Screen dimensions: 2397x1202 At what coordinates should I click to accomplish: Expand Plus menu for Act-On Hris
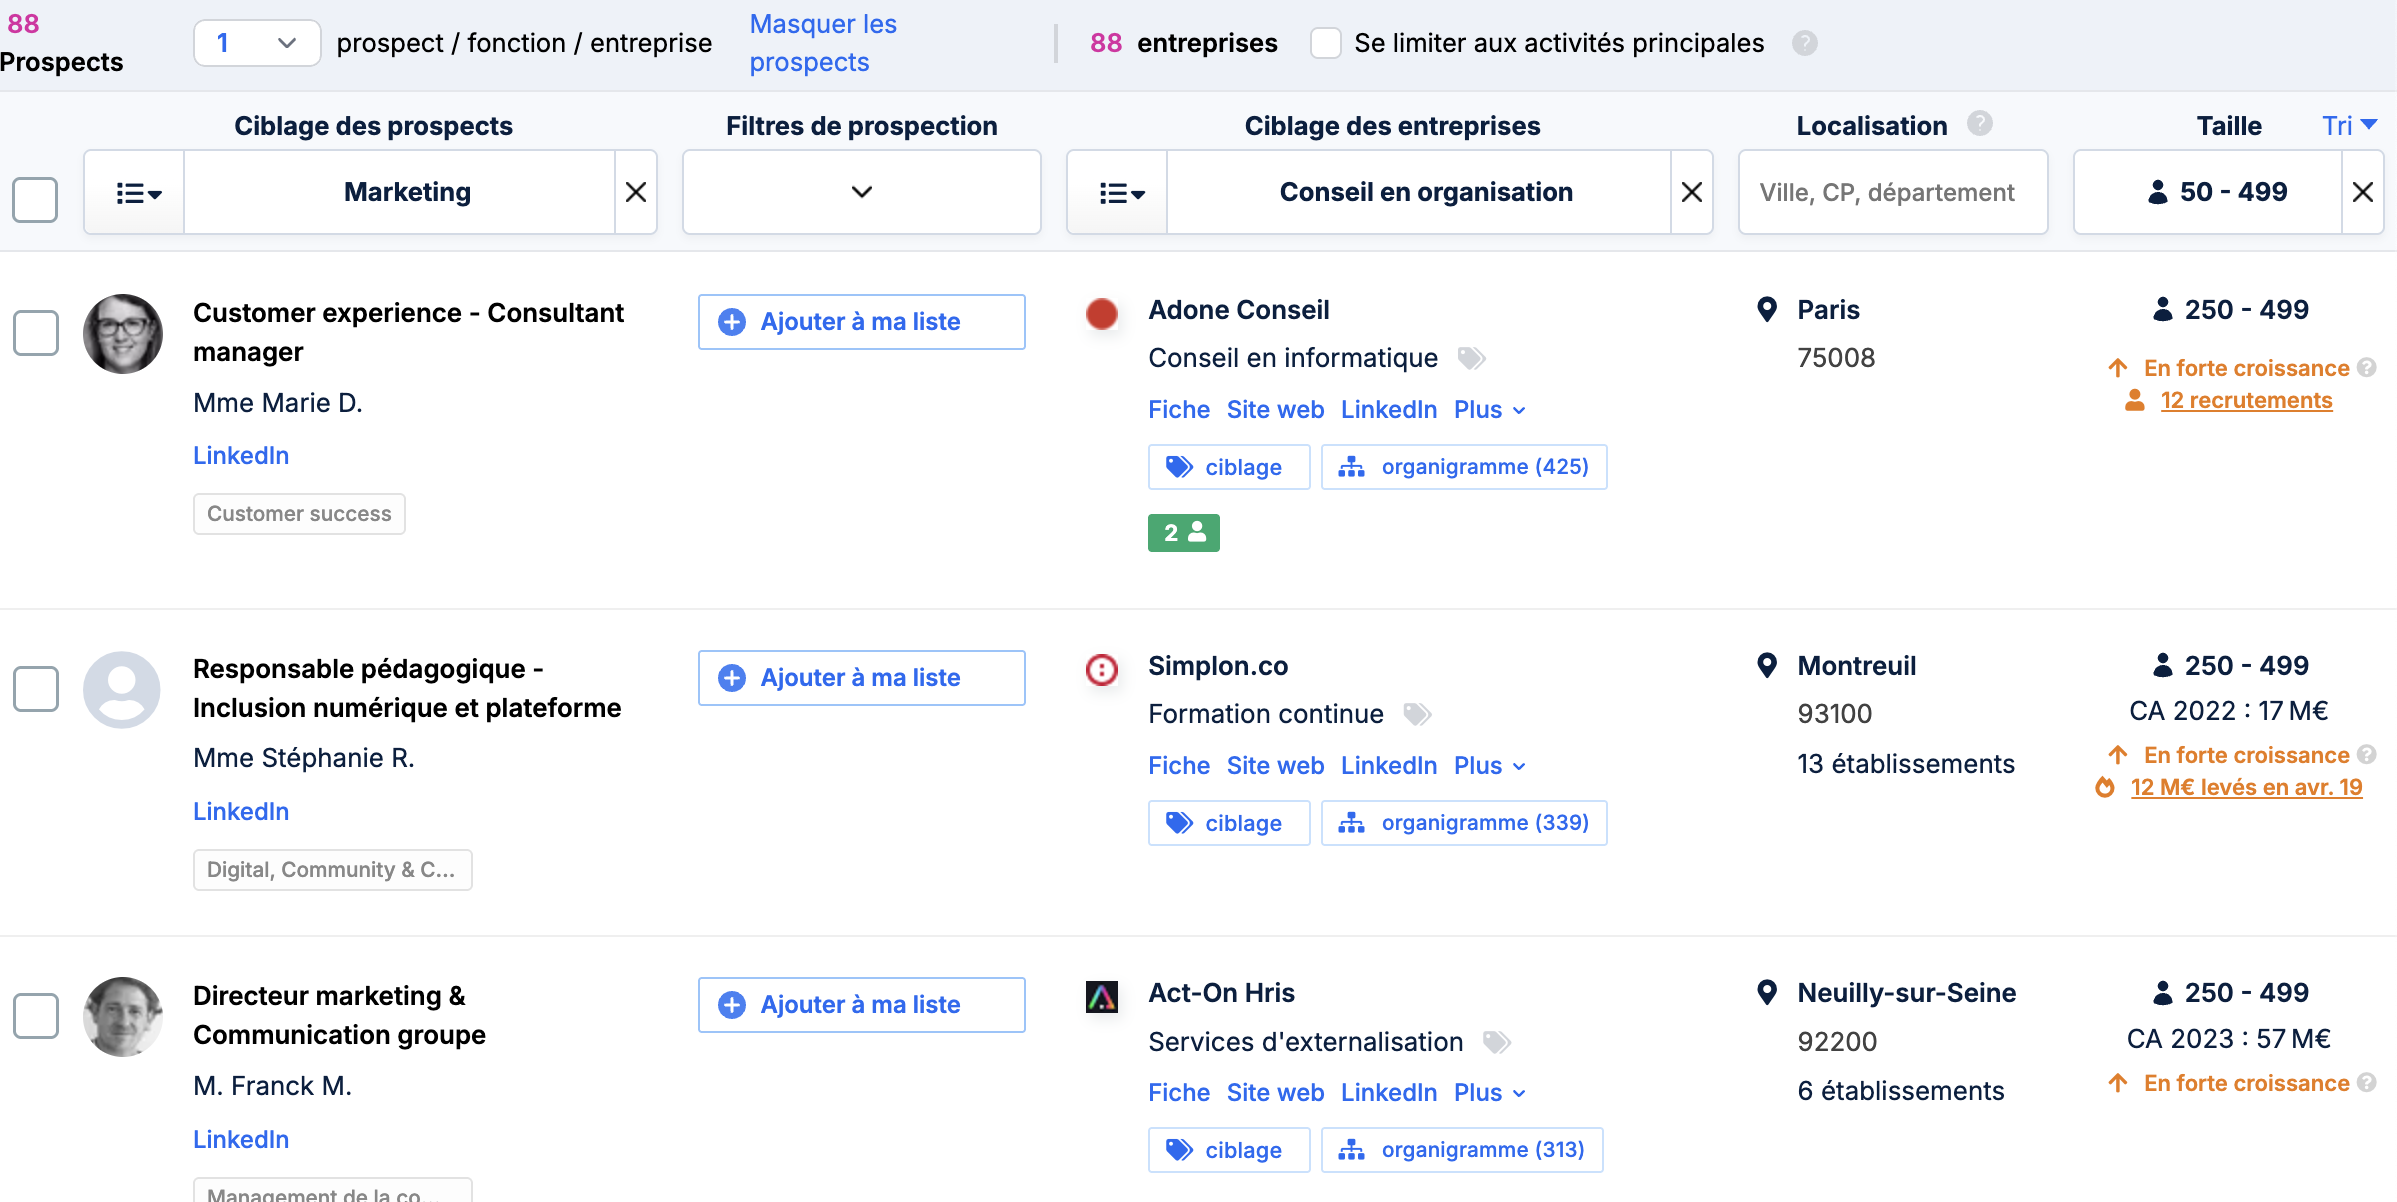coord(1489,1092)
